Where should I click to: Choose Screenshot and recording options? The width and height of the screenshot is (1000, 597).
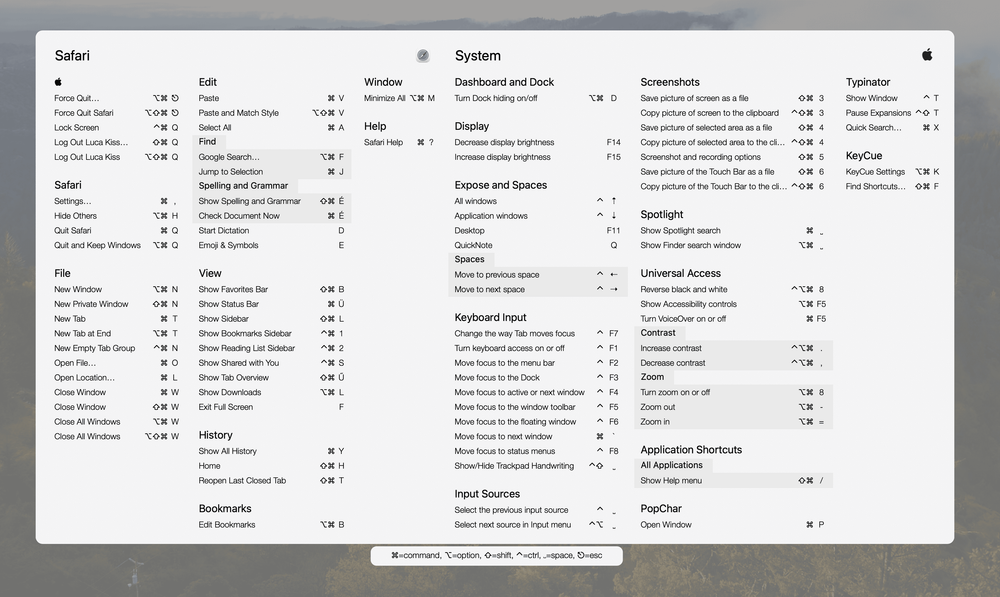(733, 157)
